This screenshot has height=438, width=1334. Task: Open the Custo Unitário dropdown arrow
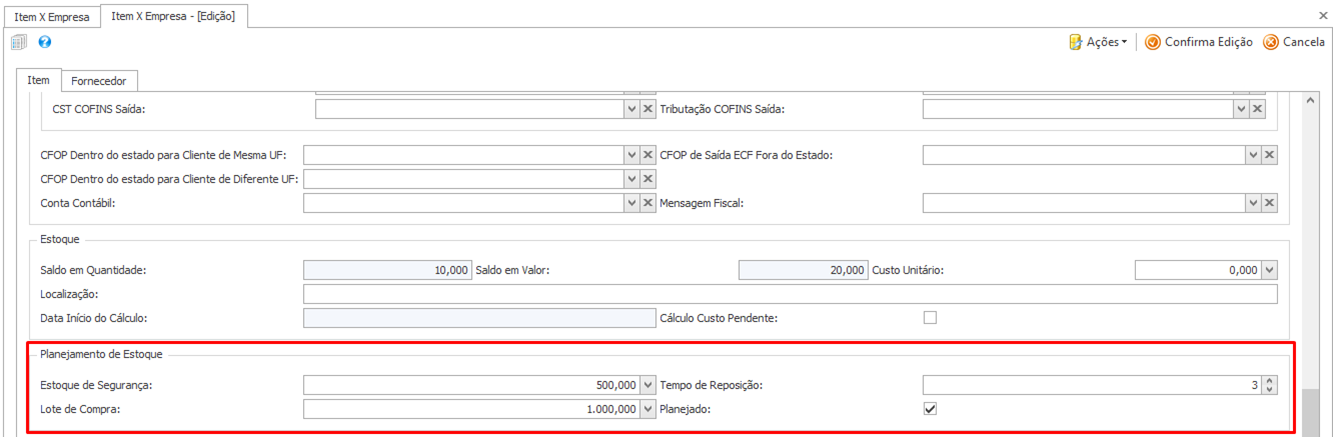click(x=1269, y=270)
